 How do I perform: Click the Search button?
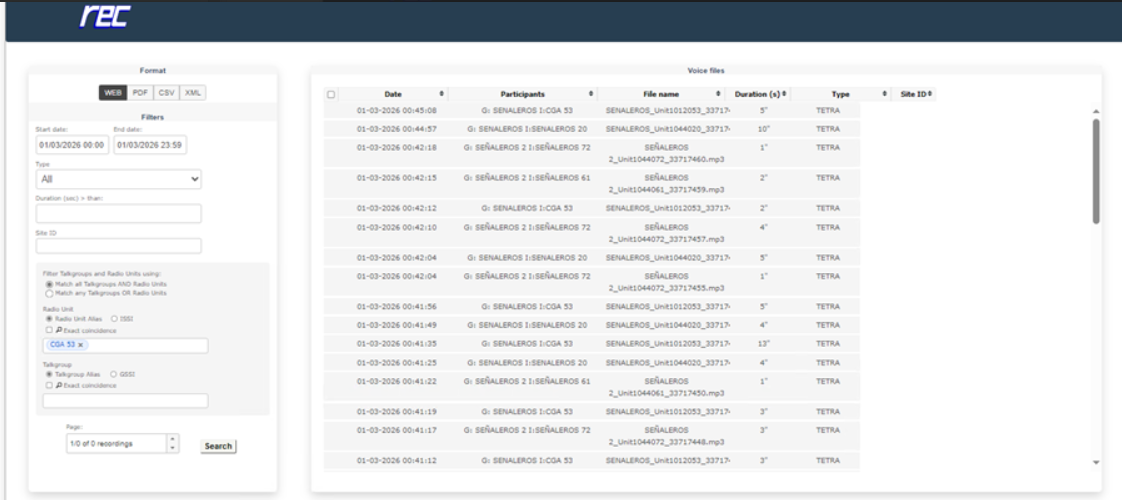click(218, 446)
